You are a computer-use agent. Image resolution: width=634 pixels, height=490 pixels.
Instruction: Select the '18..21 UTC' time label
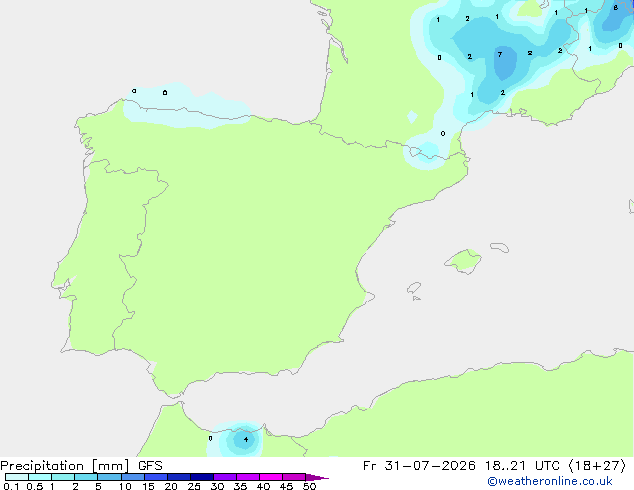pyautogui.click(x=522, y=466)
